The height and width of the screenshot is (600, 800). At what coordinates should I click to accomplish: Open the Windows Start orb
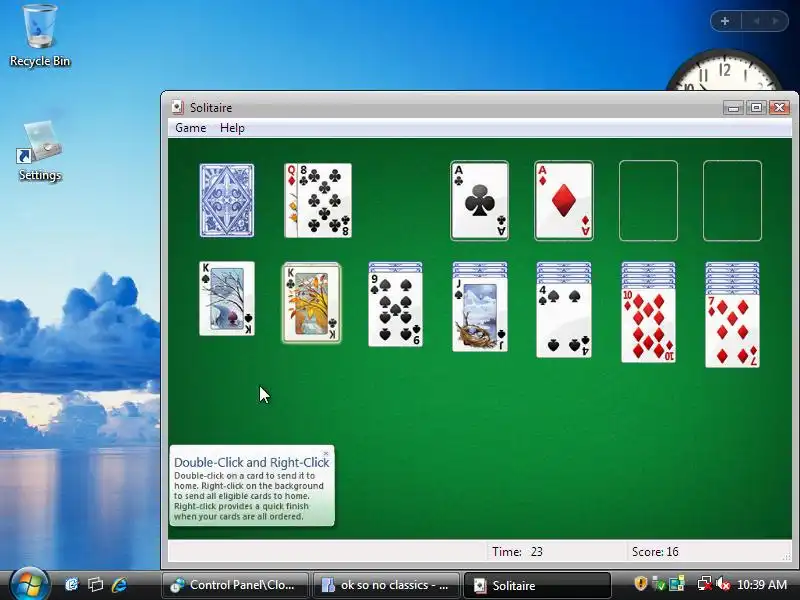29,584
